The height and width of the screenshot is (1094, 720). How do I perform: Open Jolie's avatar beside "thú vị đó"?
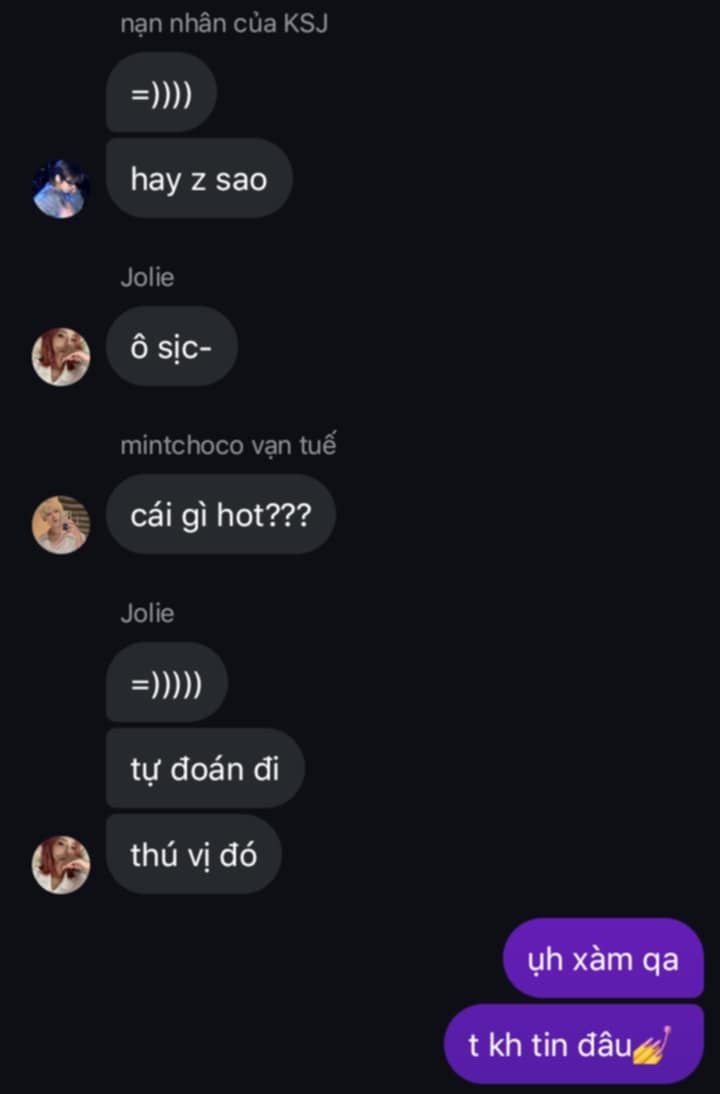[x=61, y=864]
